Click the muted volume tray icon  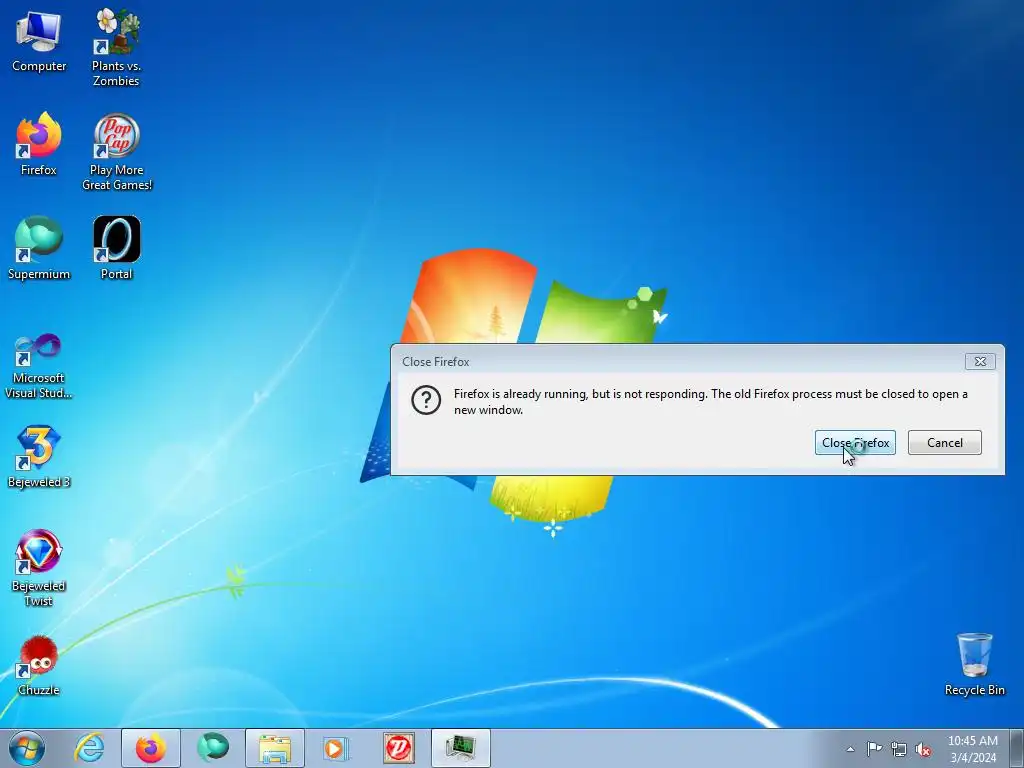point(923,749)
